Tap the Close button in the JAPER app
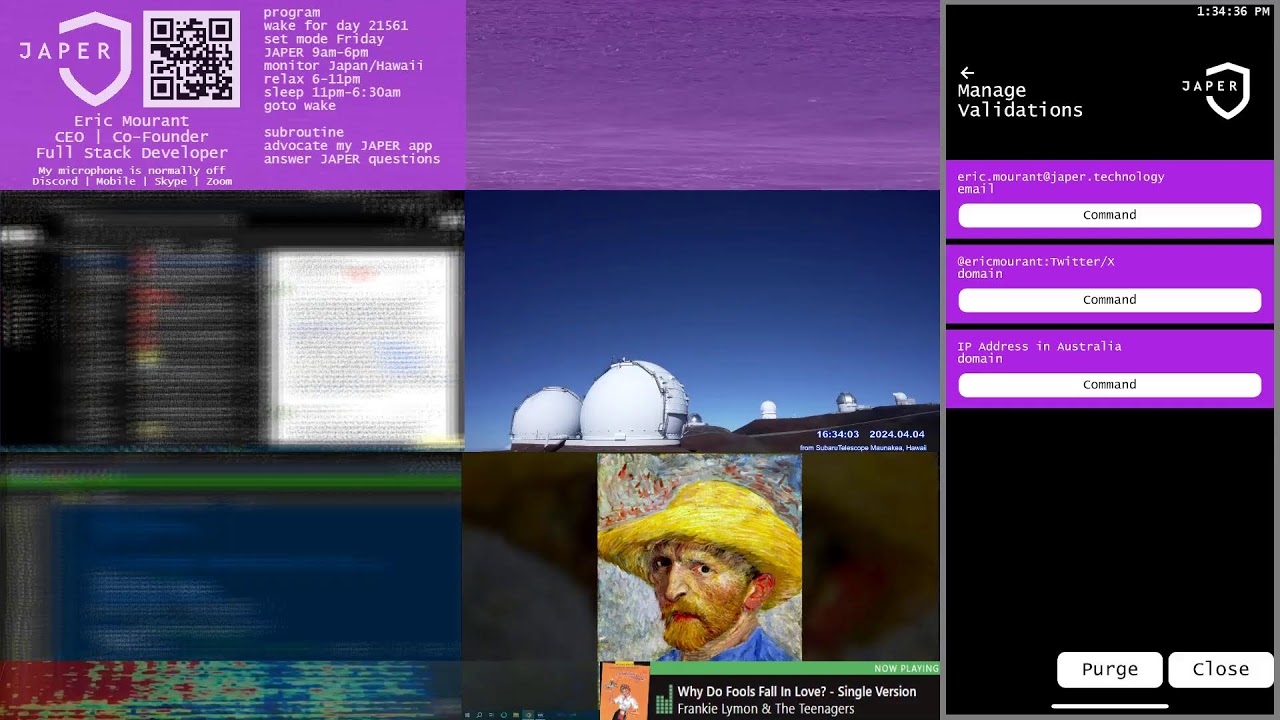Screen dimensions: 1280x720 click(x=1220, y=670)
